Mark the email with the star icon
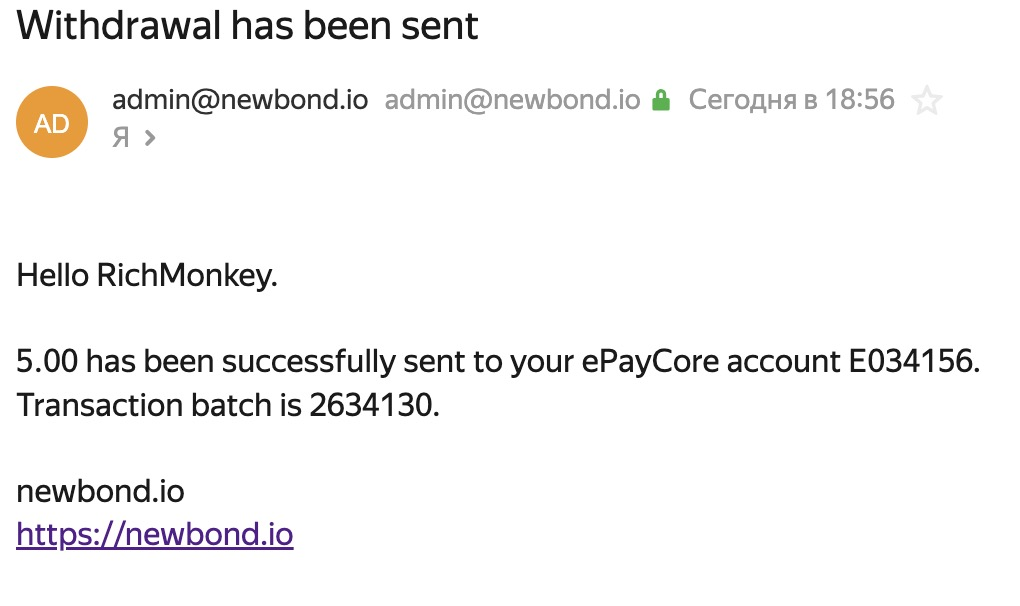Image resolution: width=1020 pixels, height=606 pixels. [x=926, y=101]
